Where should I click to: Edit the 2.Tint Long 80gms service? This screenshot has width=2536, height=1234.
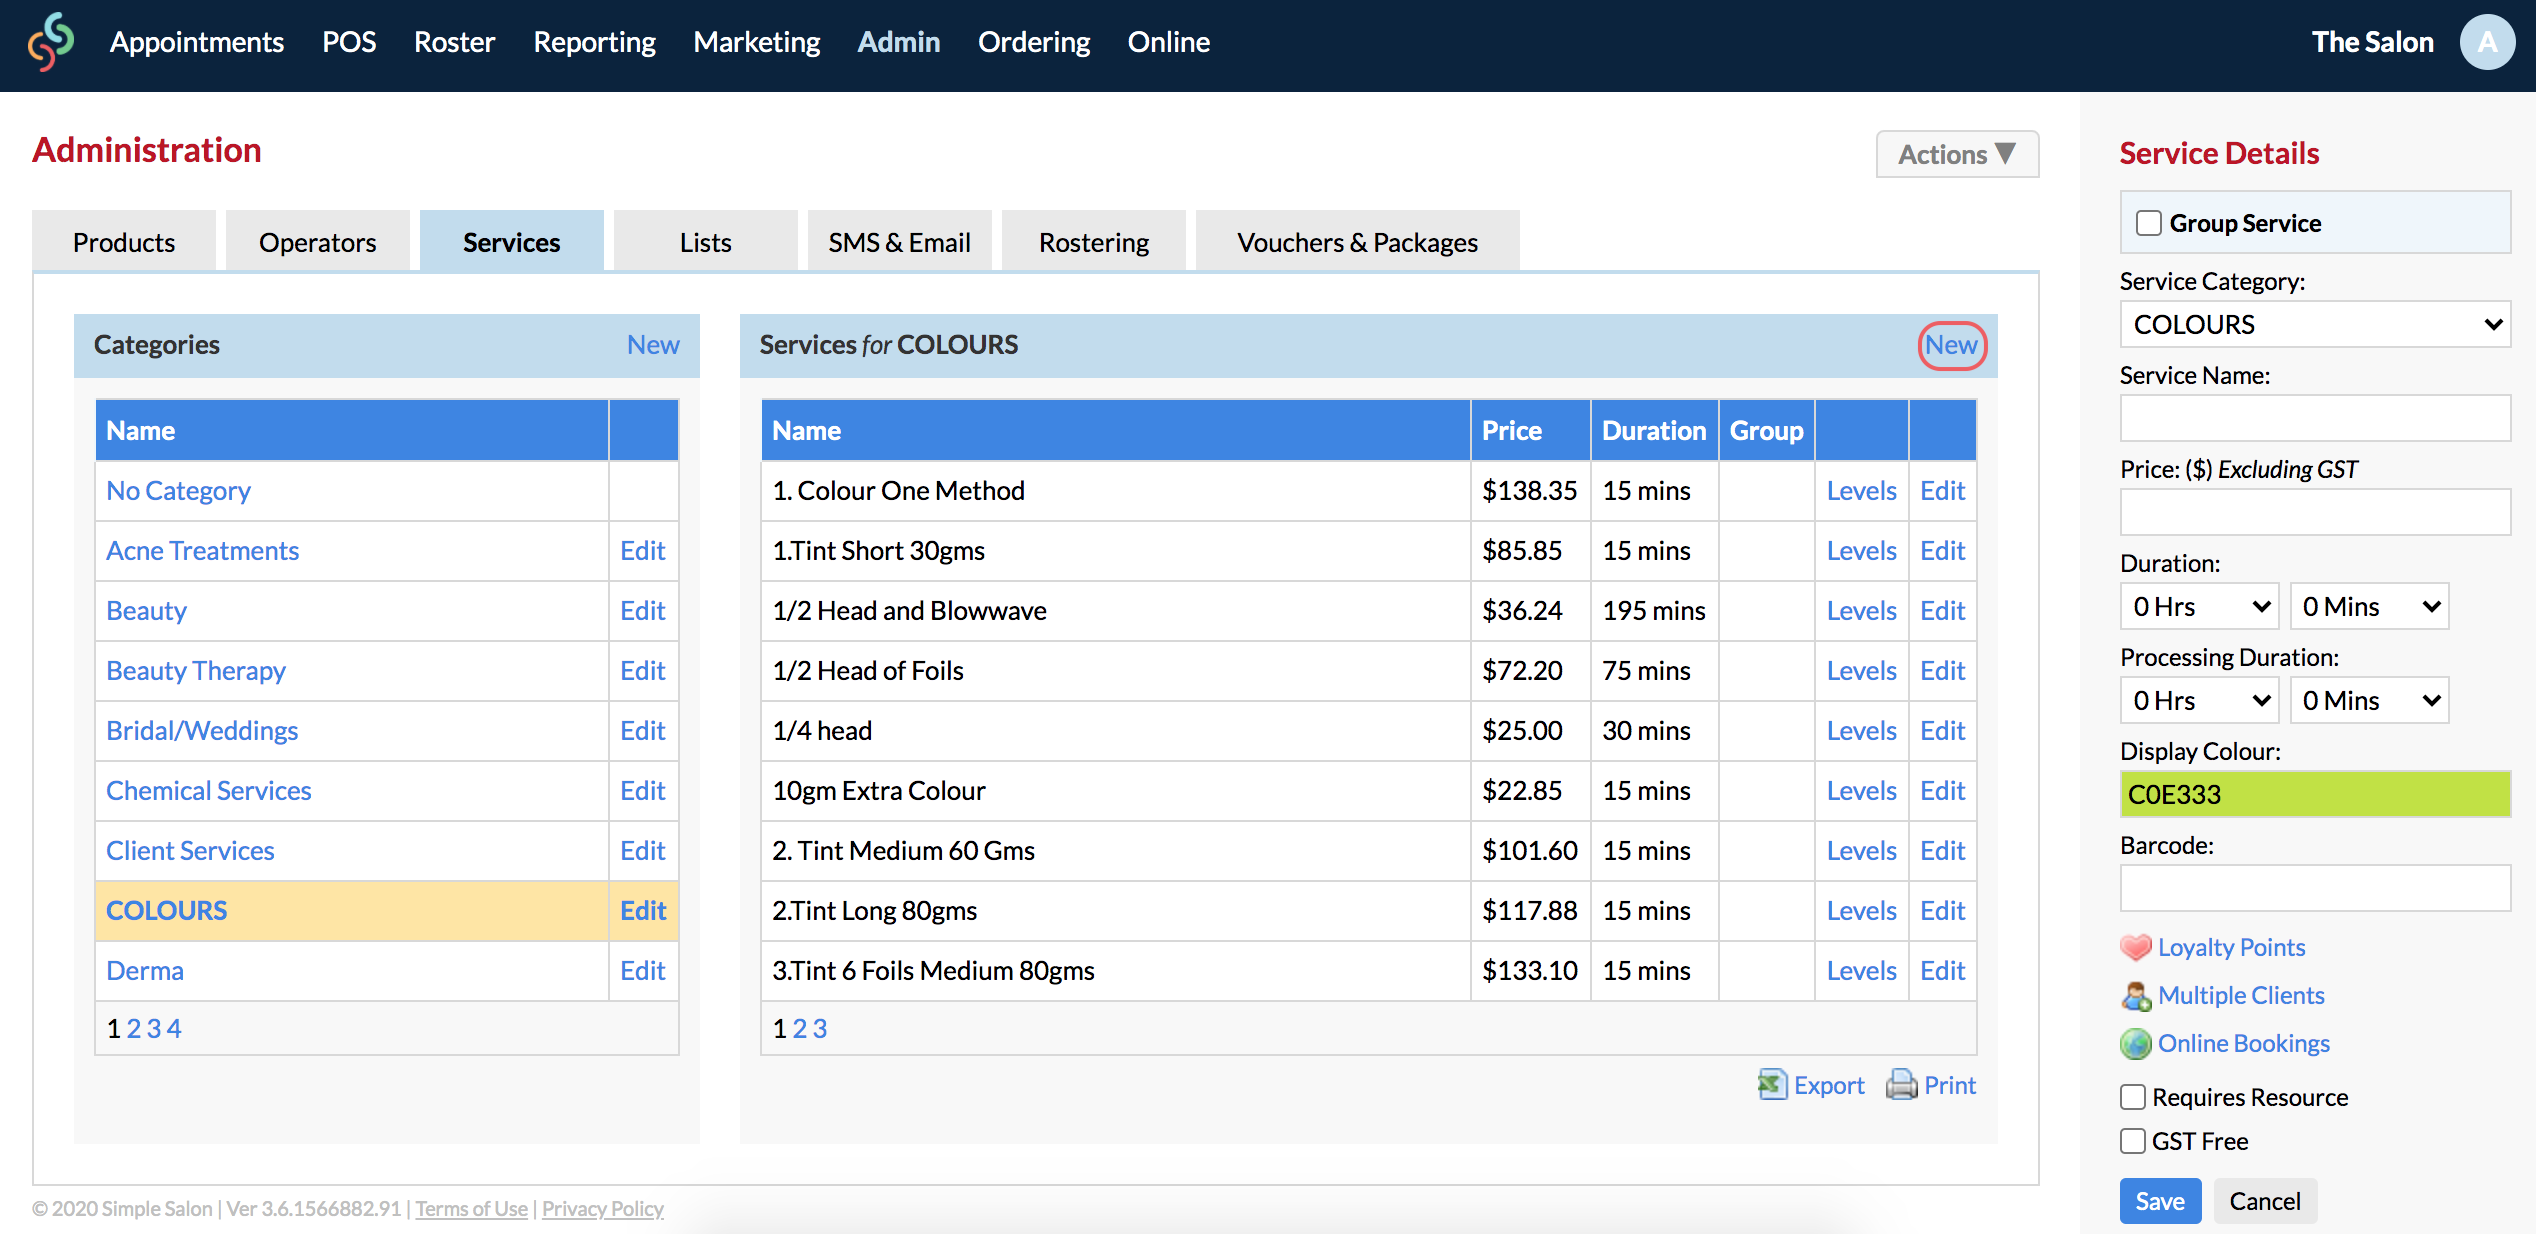pos(1943,911)
